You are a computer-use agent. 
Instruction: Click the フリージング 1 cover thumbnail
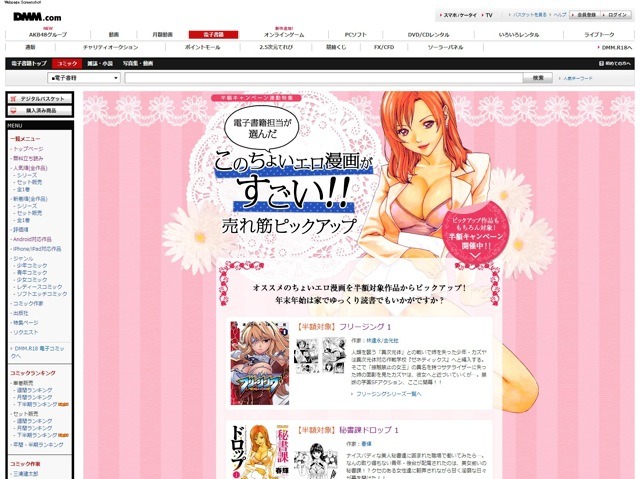click(260, 363)
